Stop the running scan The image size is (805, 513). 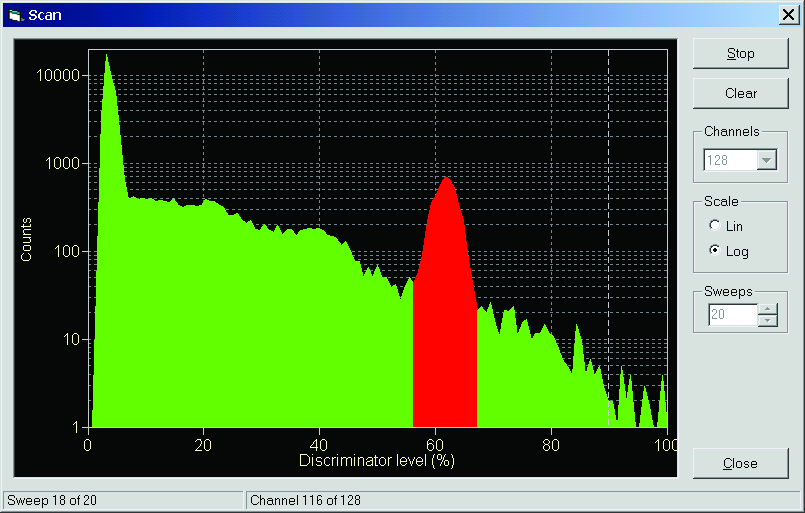pyautogui.click(x=740, y=53)
